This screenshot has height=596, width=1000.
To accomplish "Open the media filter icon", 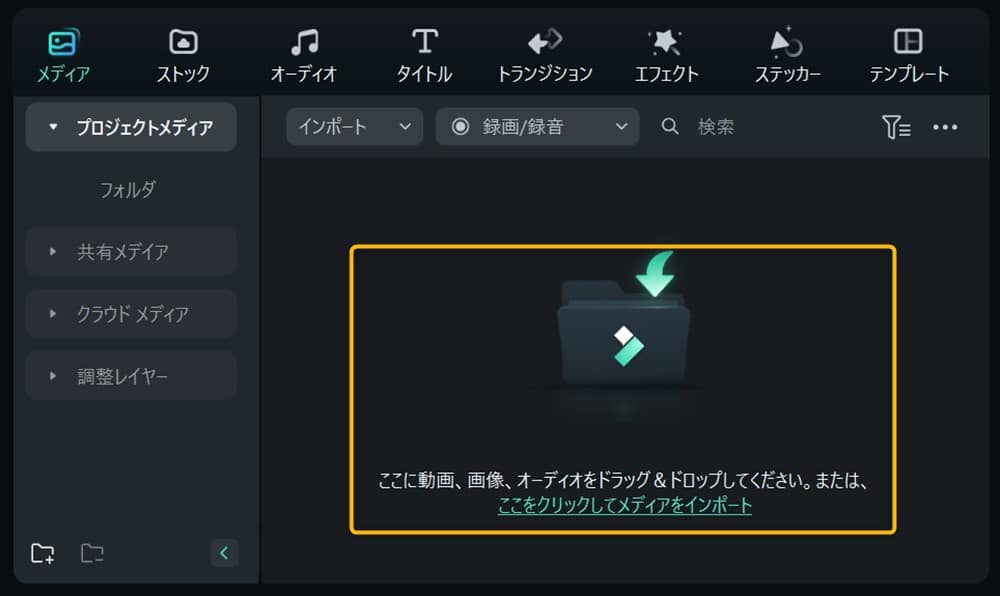I will point(897,126).
